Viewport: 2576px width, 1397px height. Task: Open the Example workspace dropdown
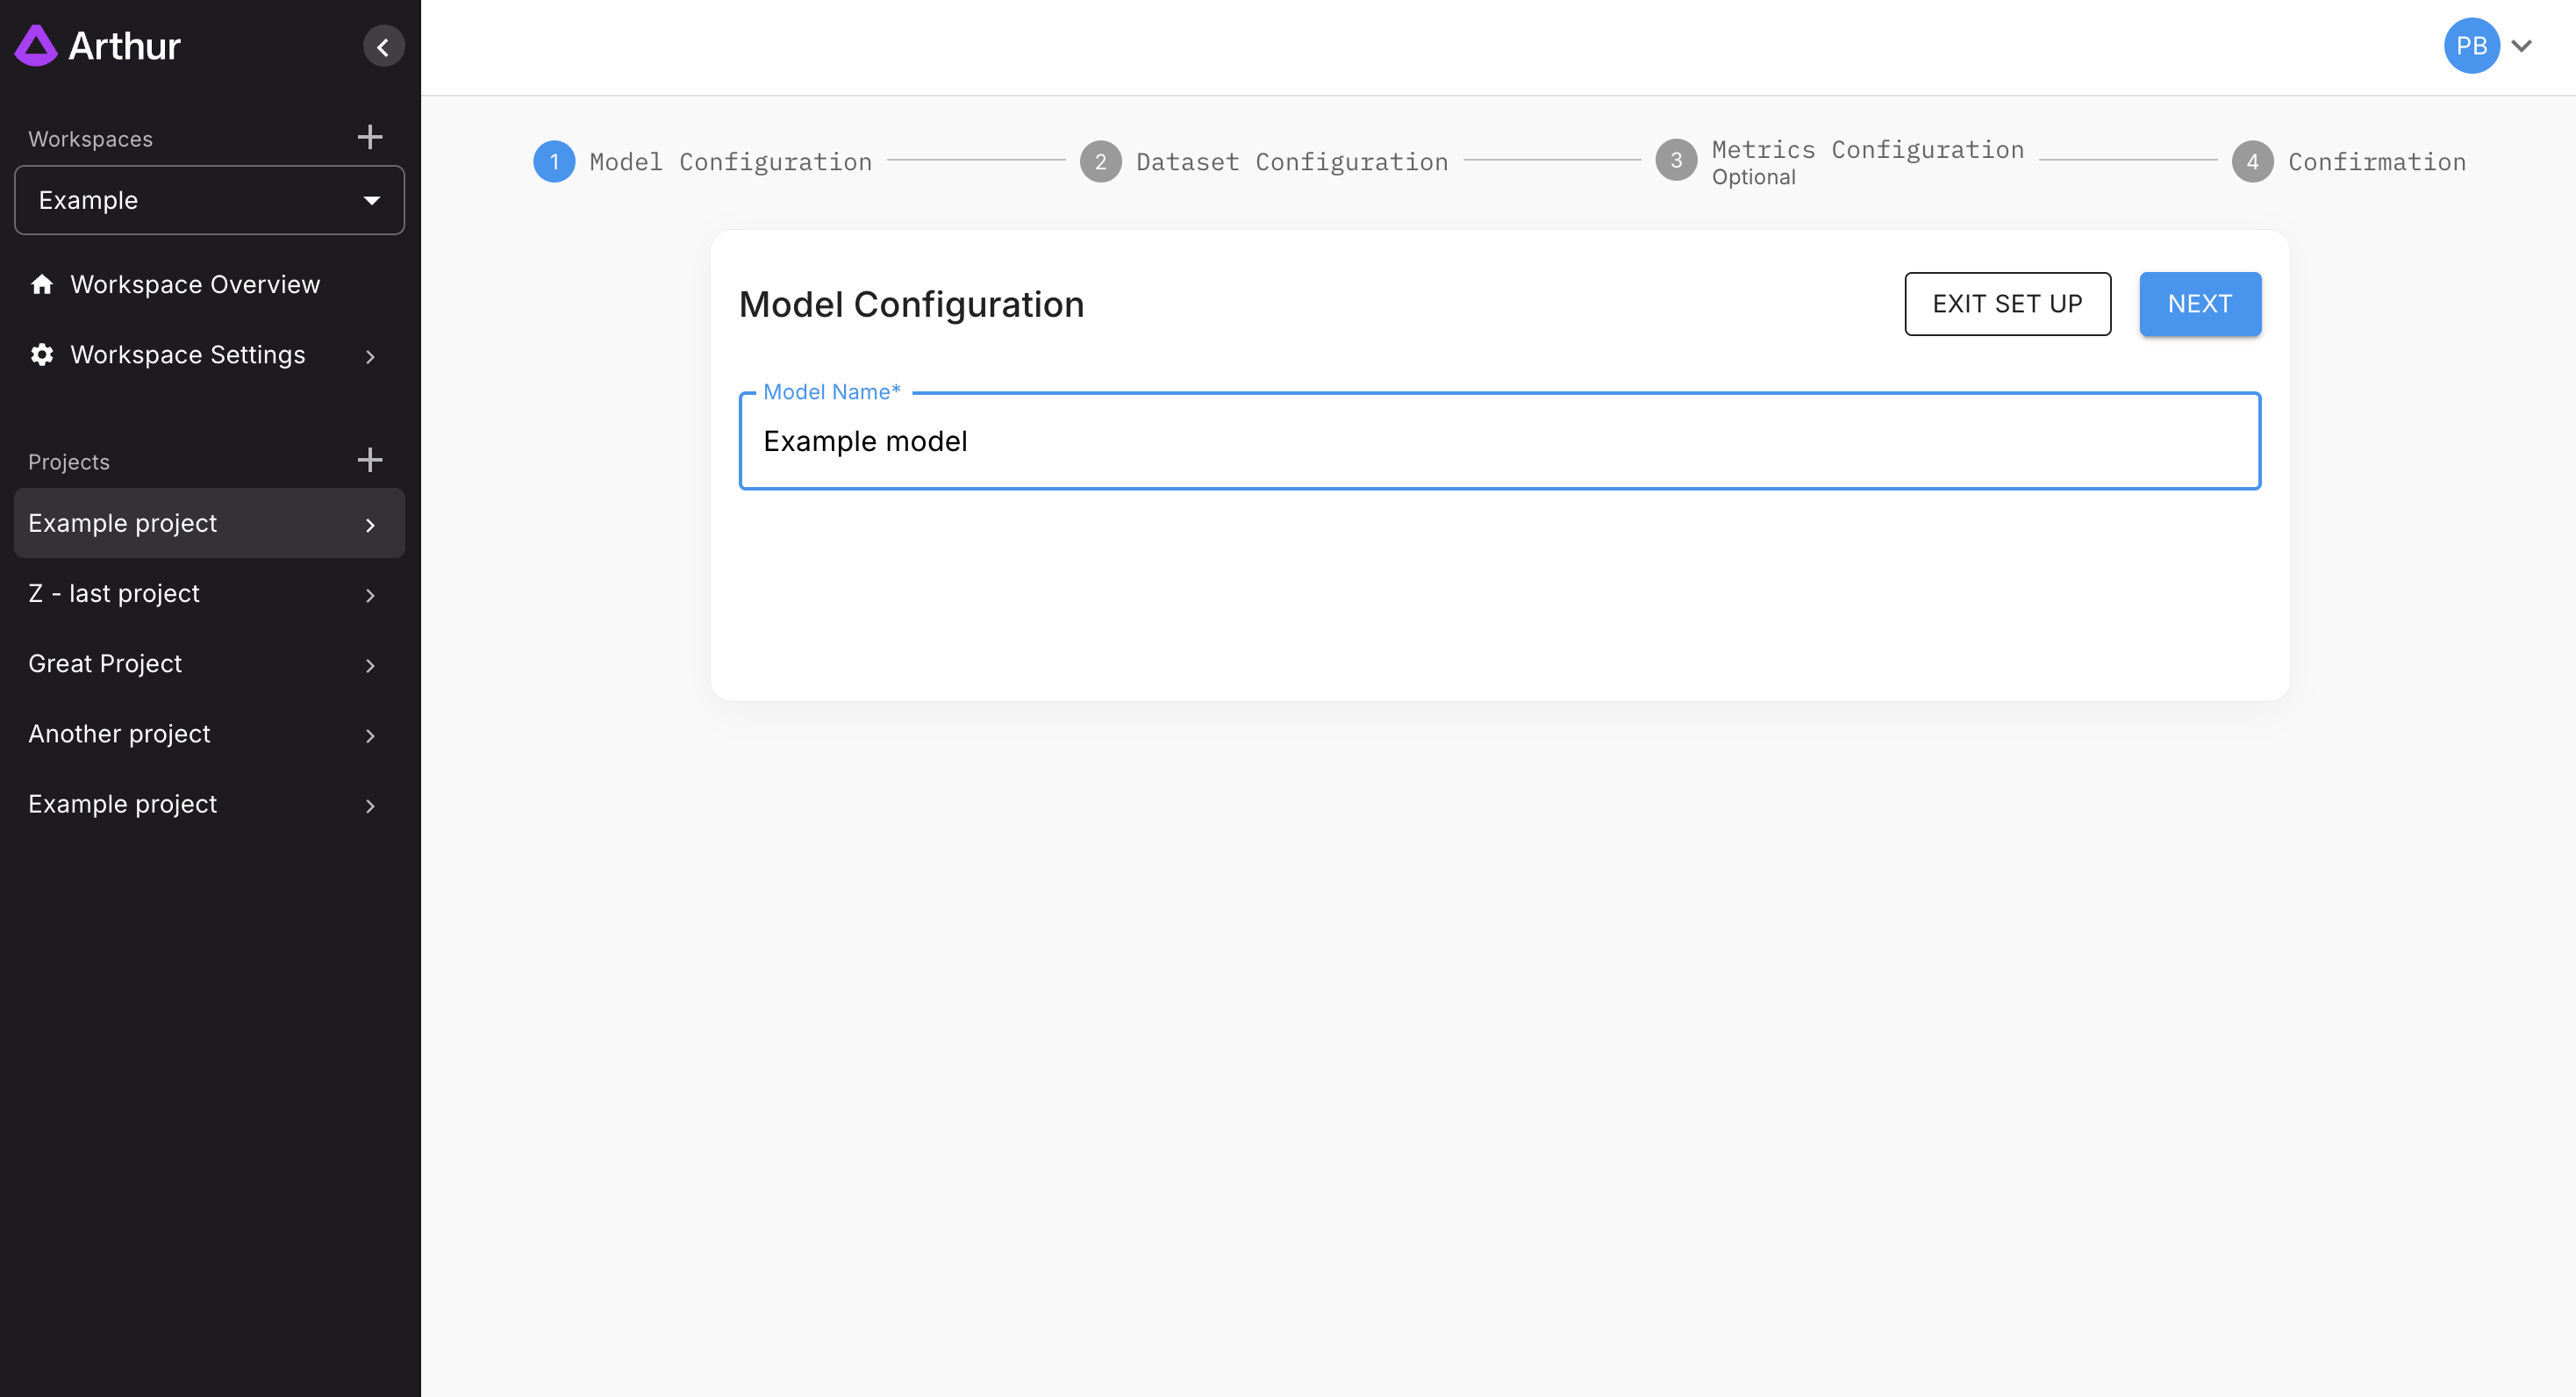(x=209, y=200)
